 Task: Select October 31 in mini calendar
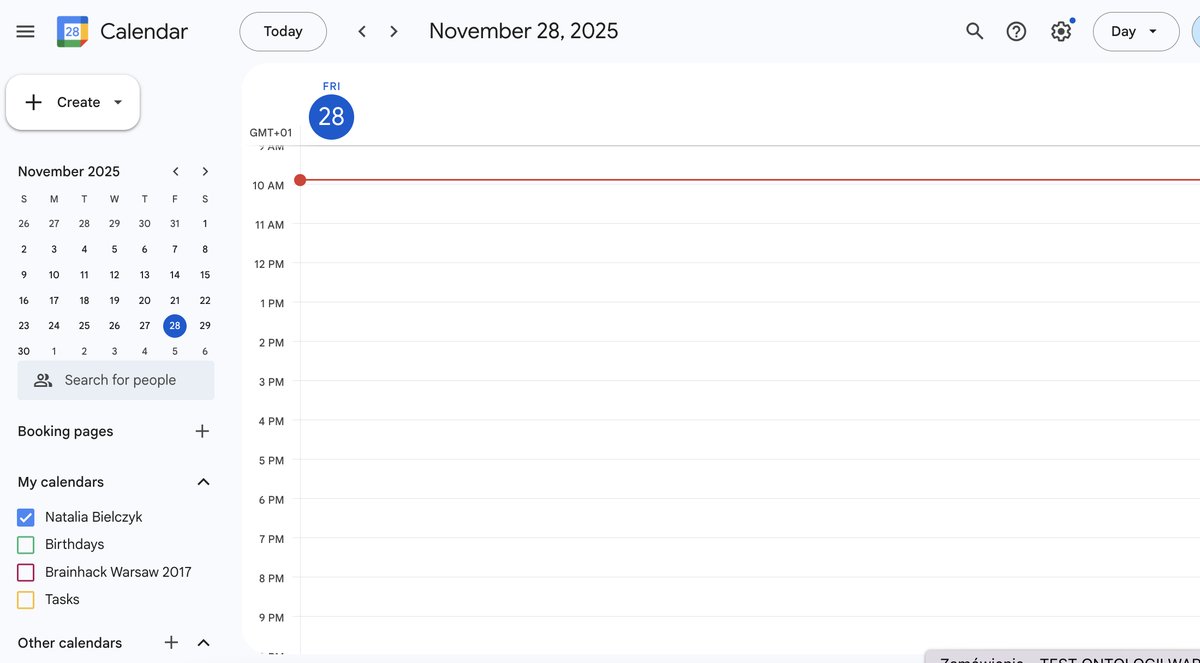coord(175,224)
